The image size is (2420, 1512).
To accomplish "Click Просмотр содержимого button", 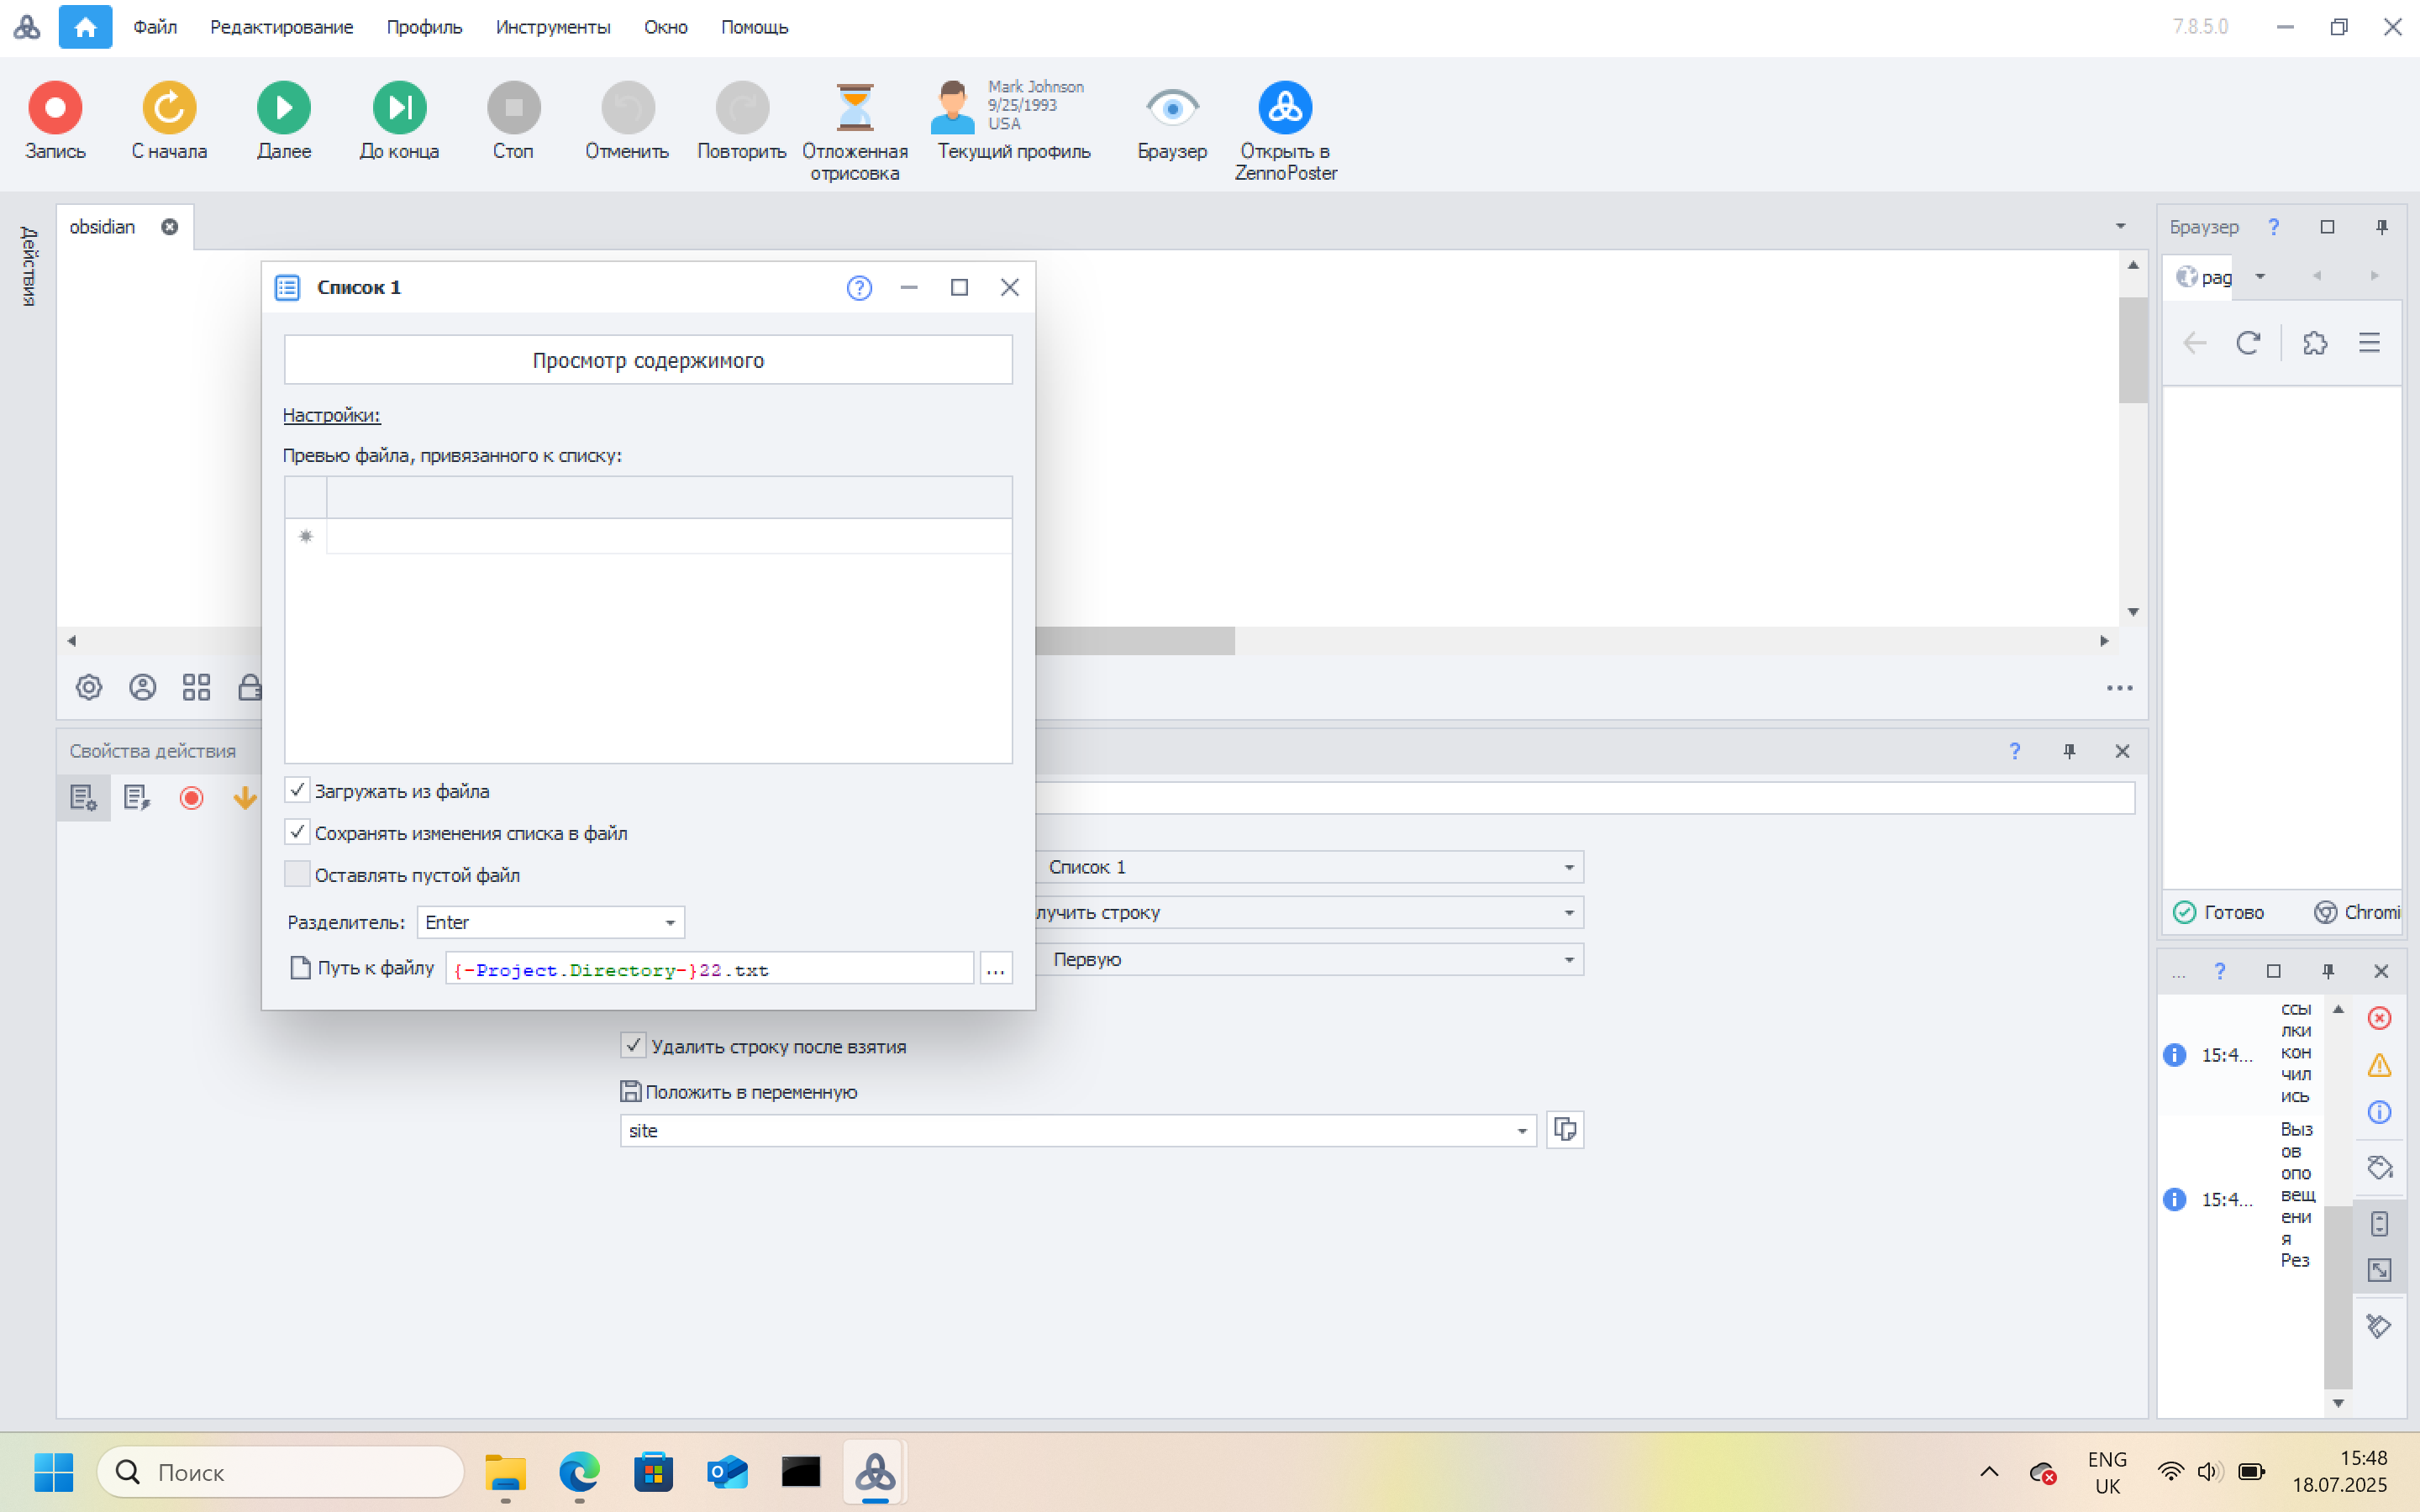I will coord(648,360).
